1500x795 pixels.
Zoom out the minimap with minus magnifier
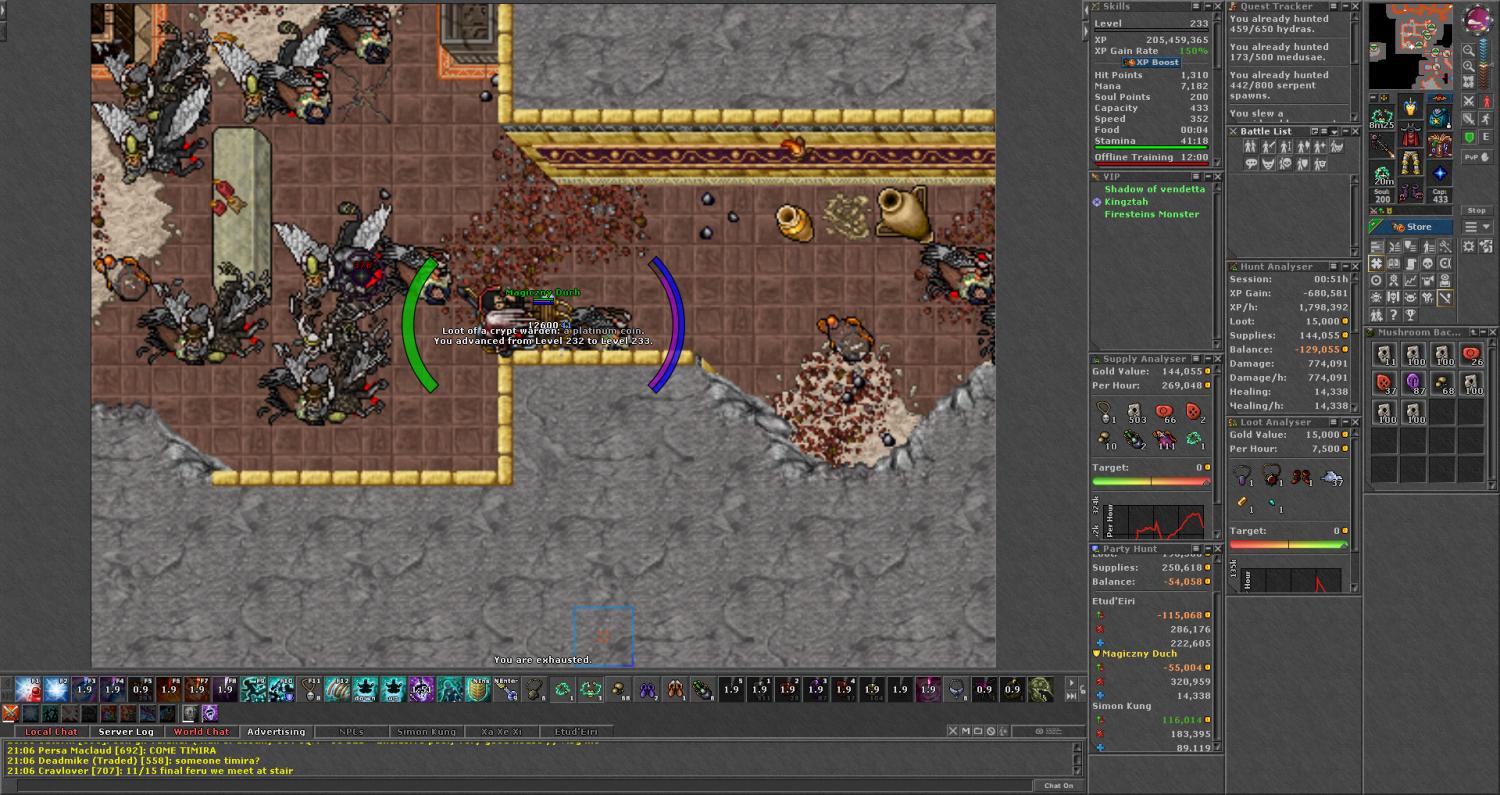[1469, 51]
